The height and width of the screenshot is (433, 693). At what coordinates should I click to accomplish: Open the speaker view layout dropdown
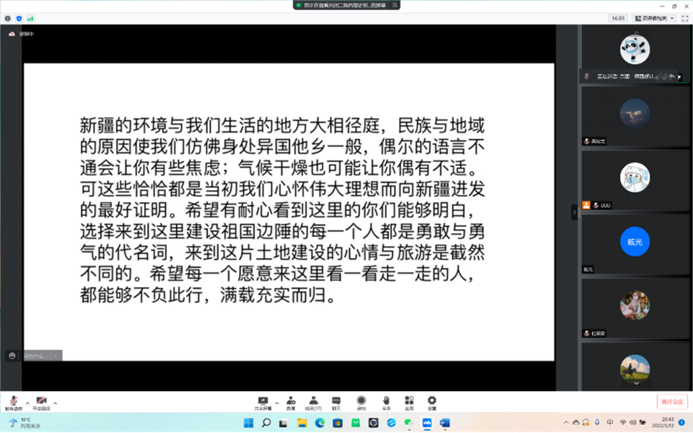658,18
